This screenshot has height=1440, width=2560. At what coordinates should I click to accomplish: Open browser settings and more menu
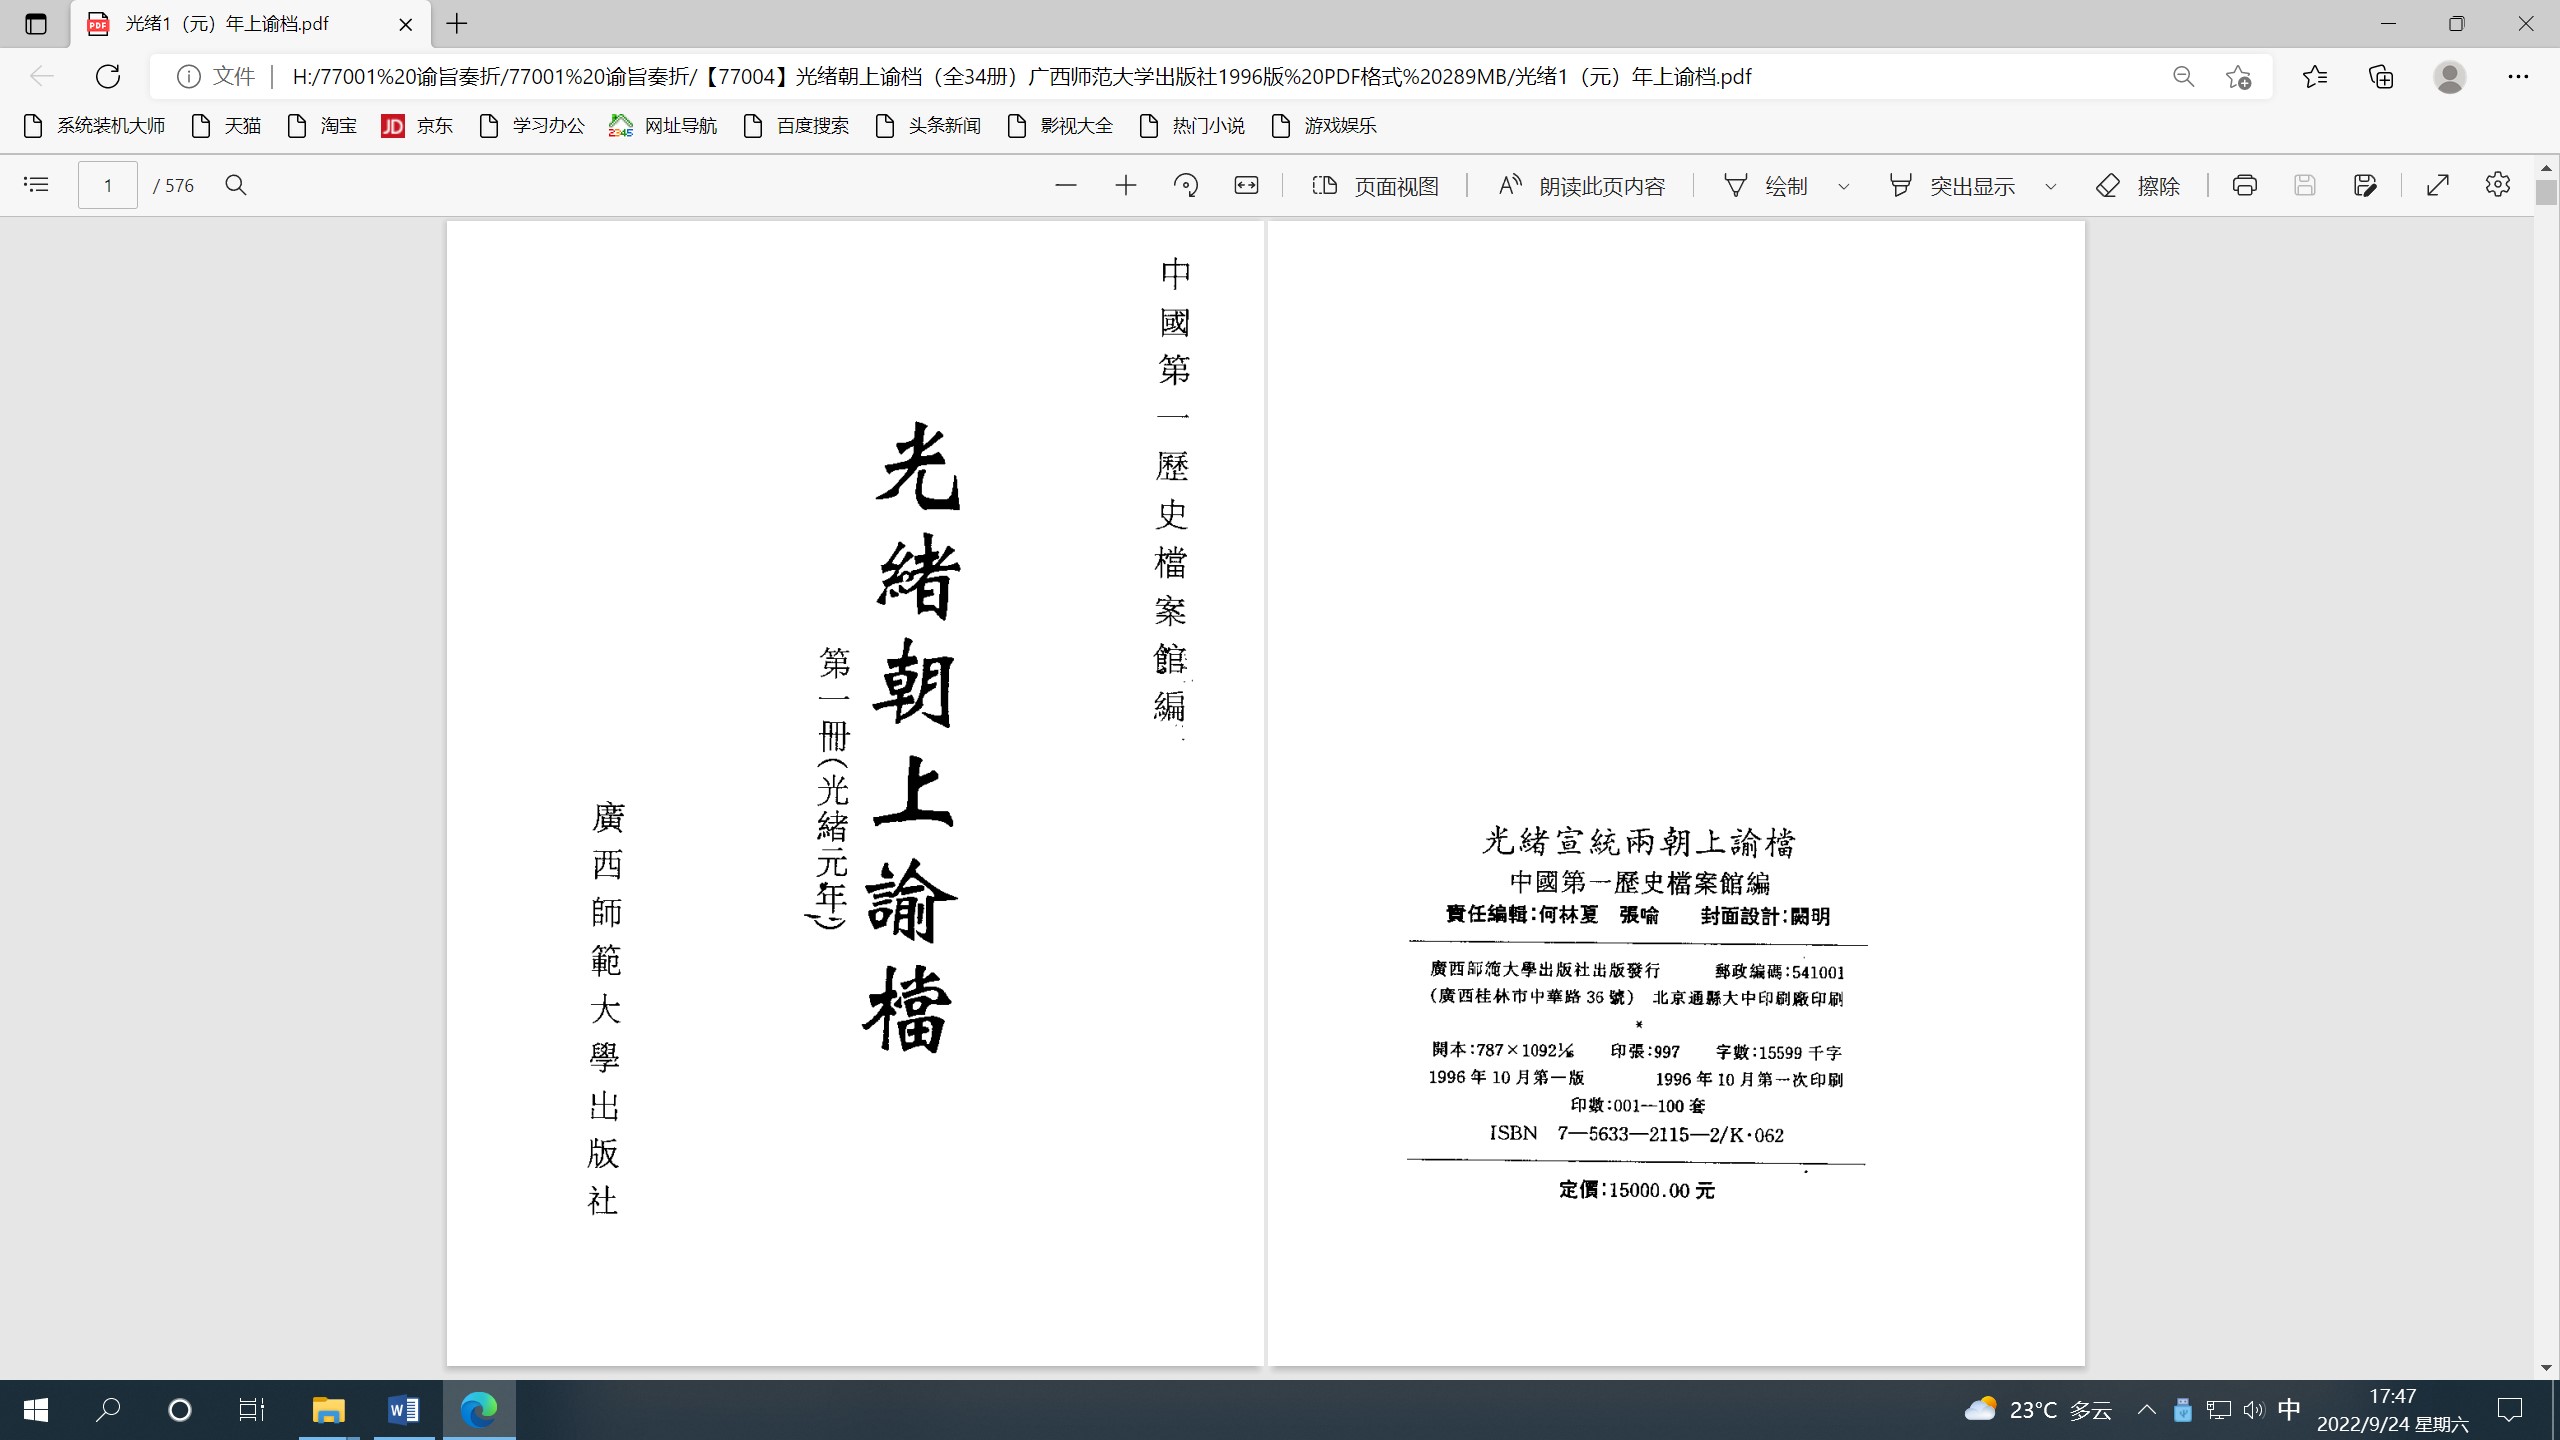(x=2518, y=77)
